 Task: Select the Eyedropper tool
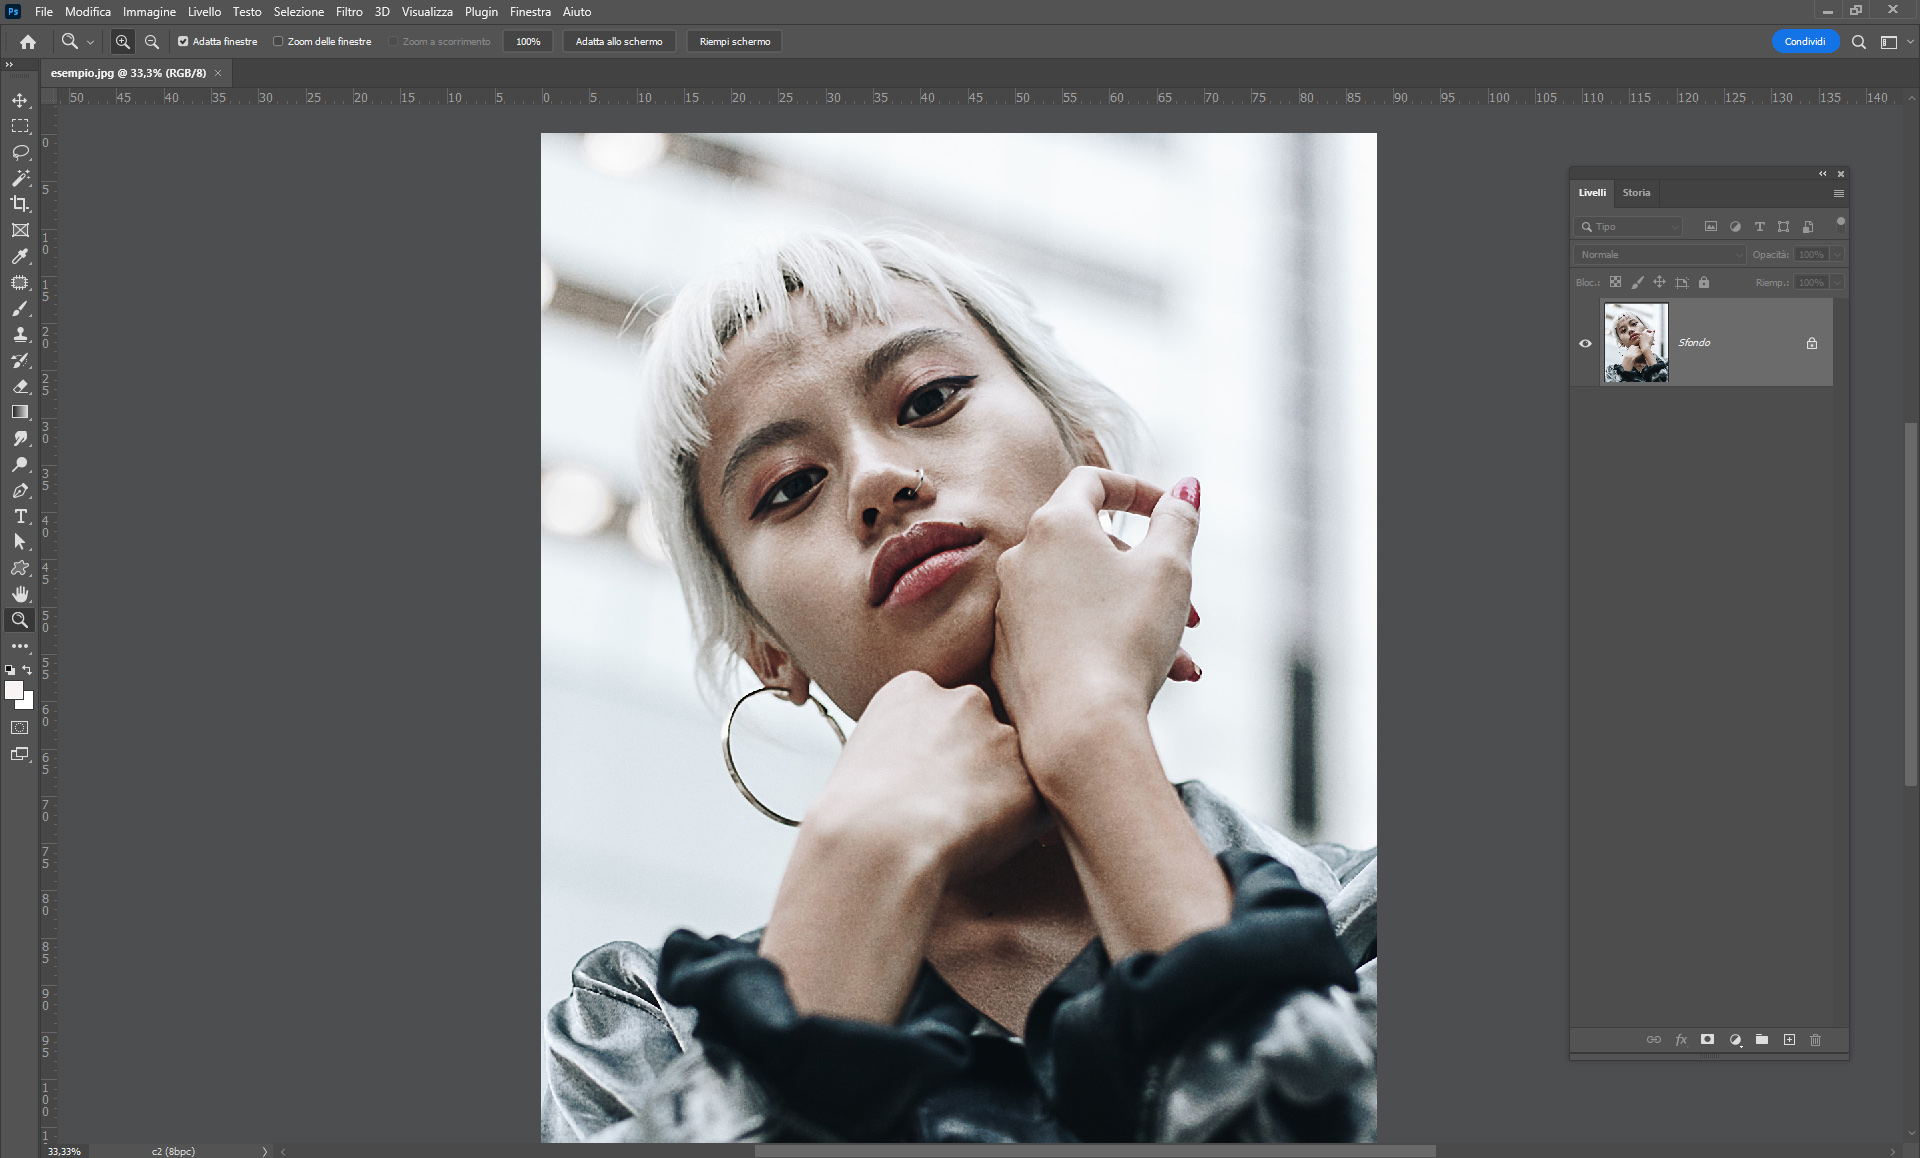[20, 257]
